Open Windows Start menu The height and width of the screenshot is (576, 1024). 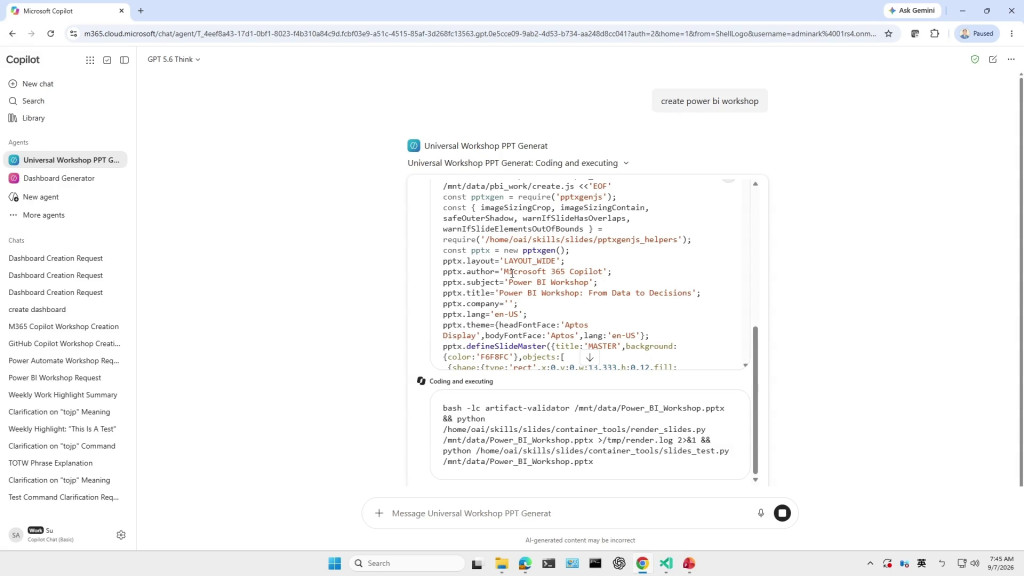(334, 563)
